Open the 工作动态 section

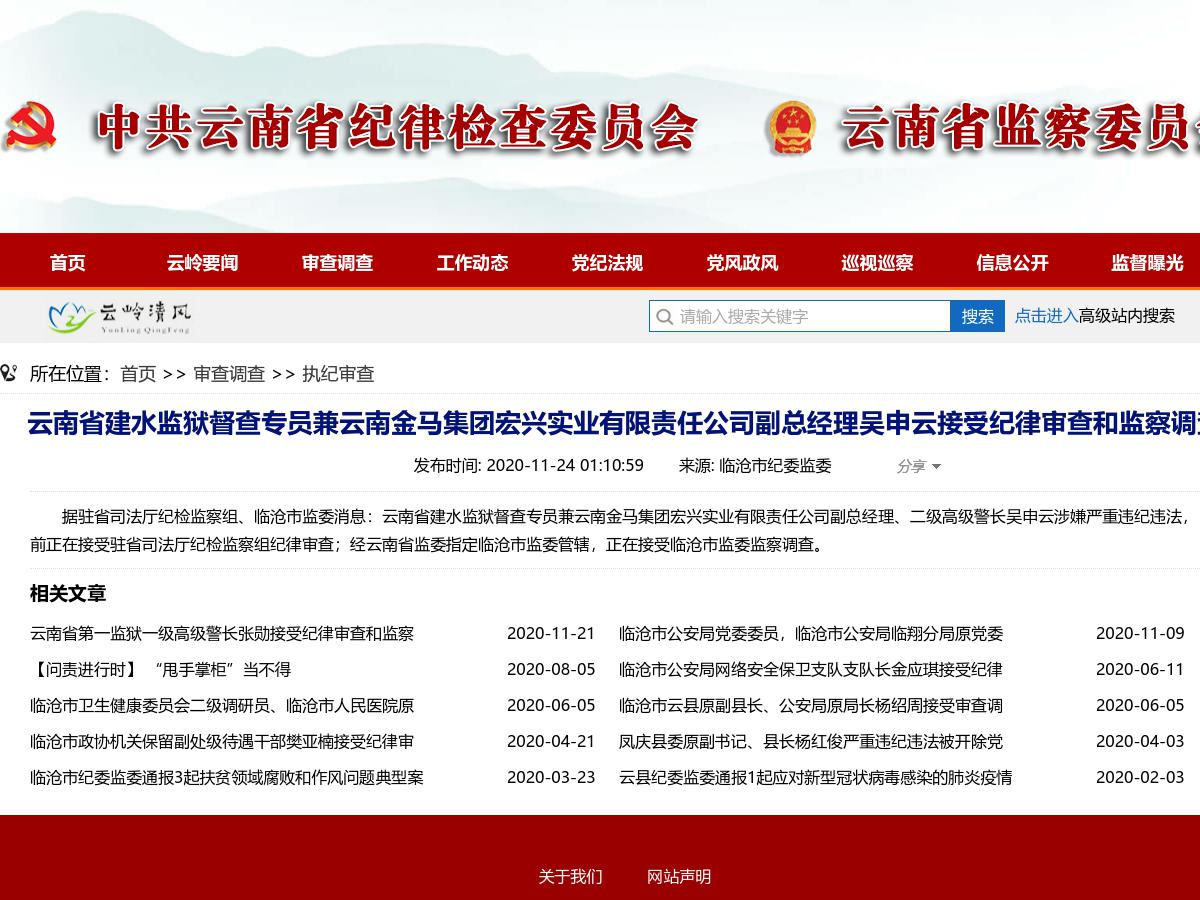(472, 262)
